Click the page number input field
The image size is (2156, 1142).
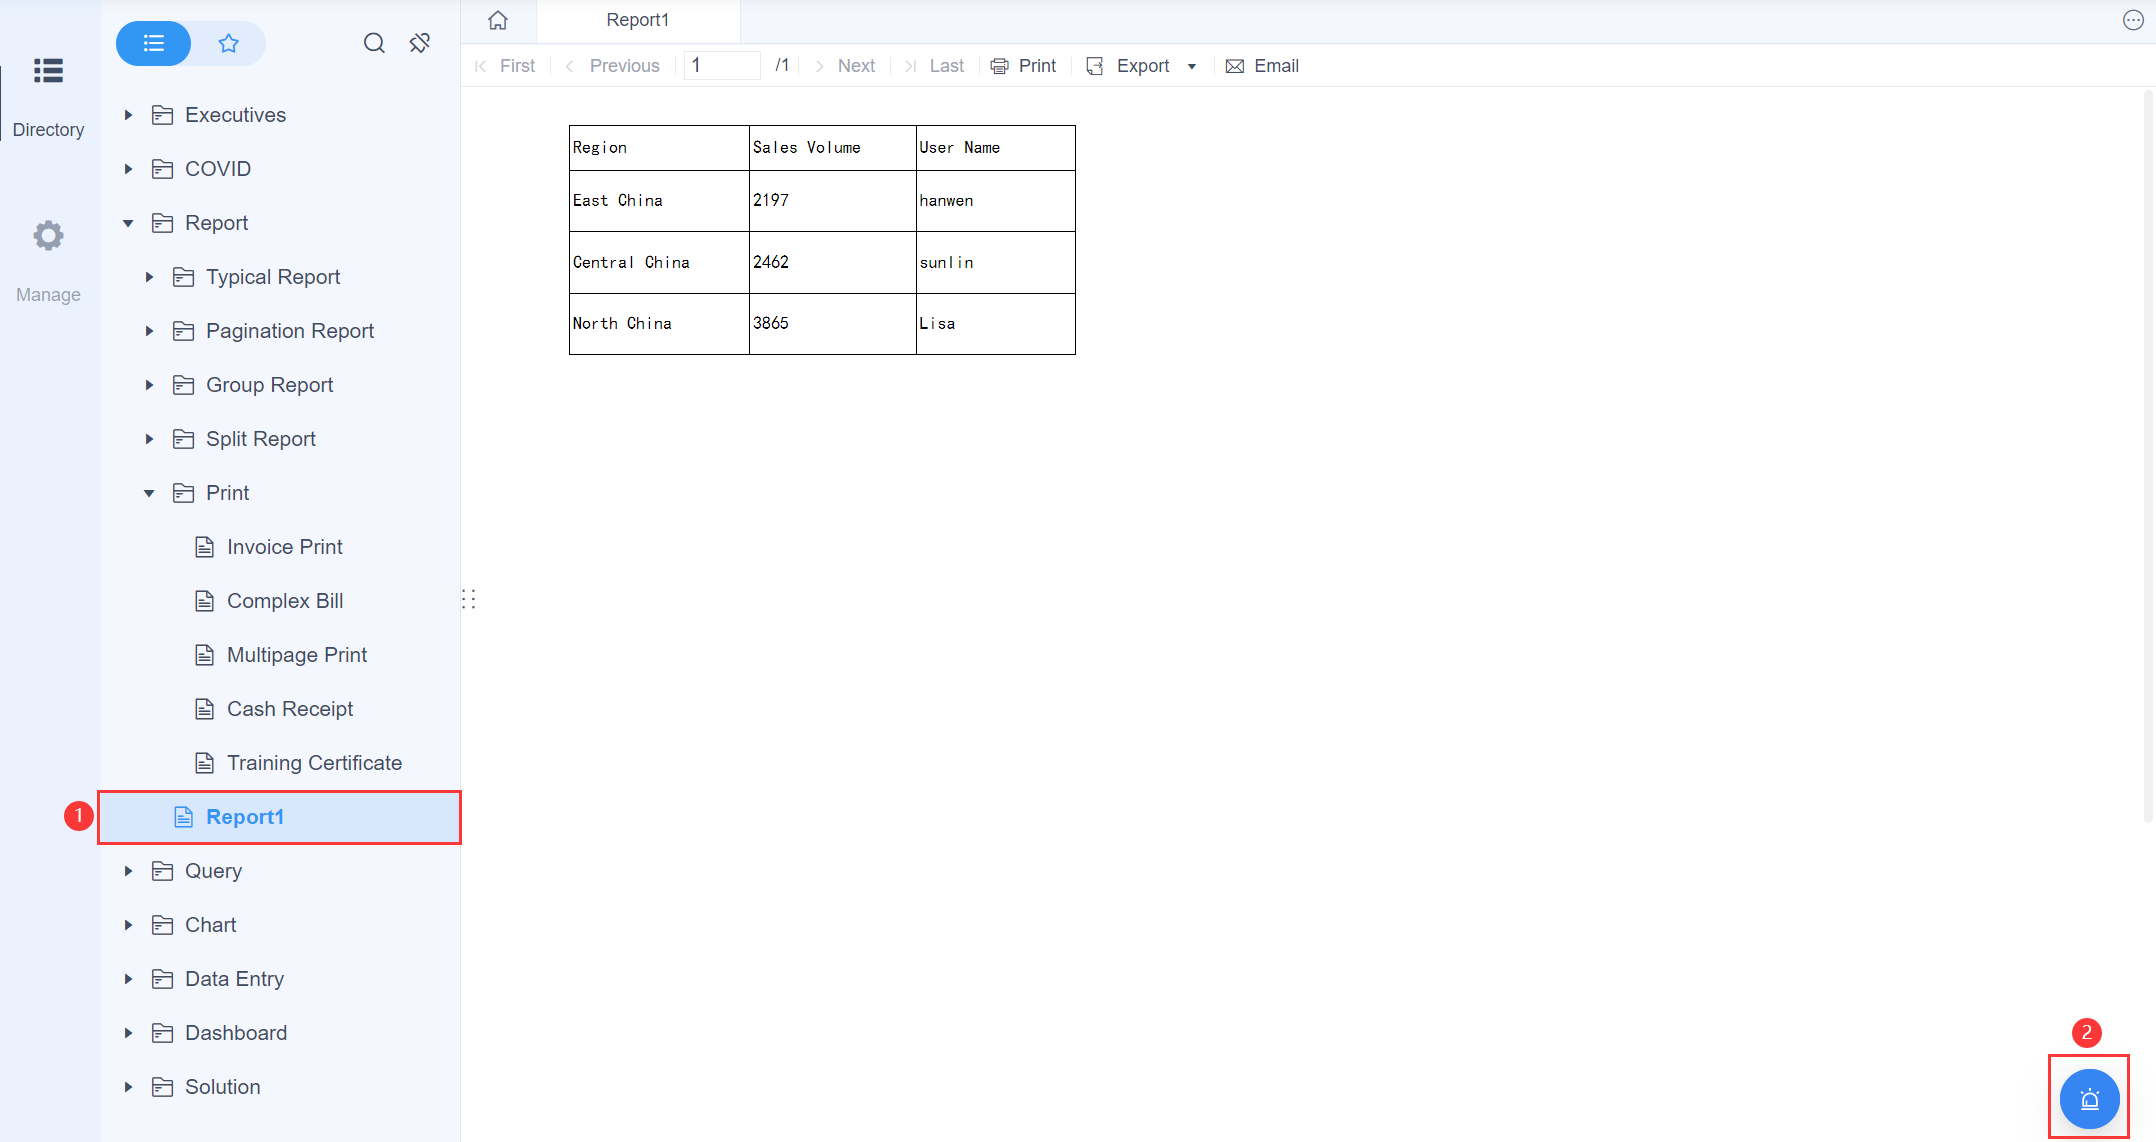point(722,66)
